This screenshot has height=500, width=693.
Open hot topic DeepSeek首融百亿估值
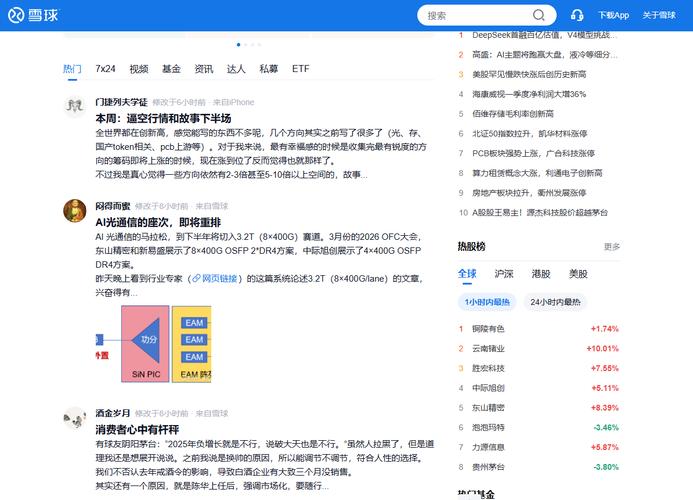tap(544, 35)
